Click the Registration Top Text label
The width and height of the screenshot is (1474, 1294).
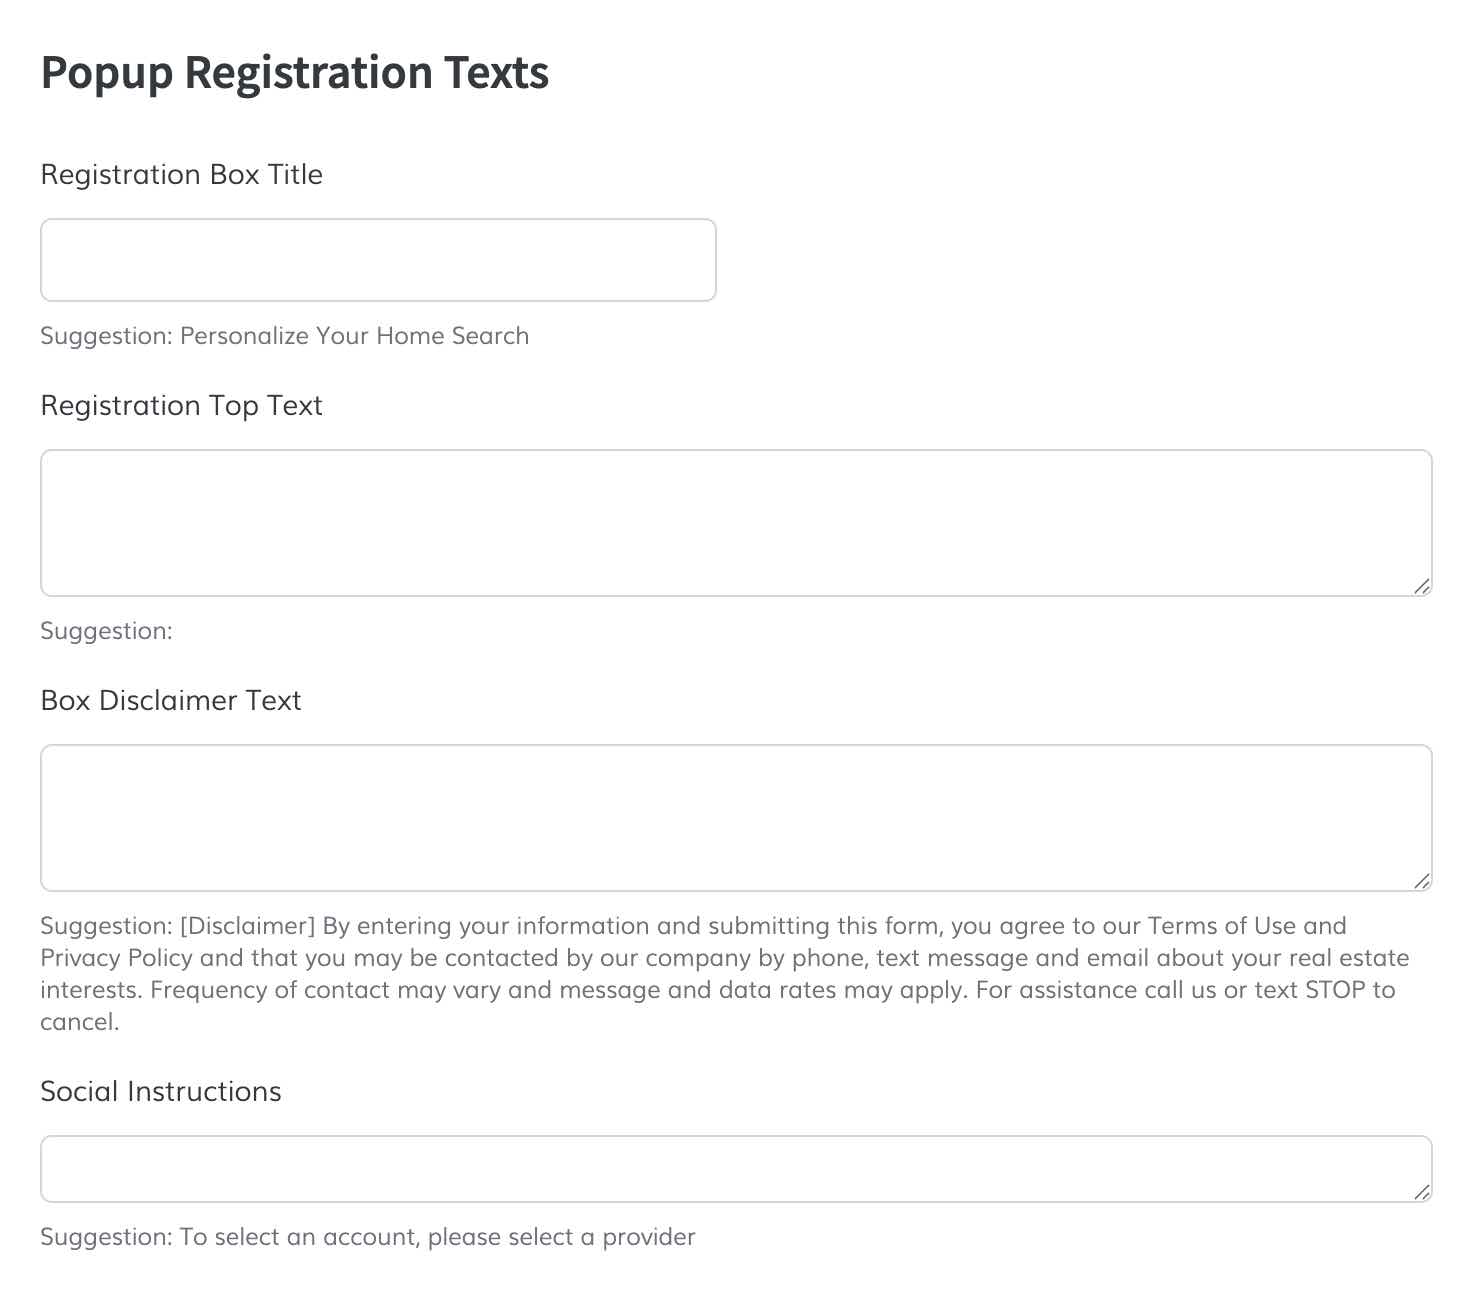pos(181,406)
